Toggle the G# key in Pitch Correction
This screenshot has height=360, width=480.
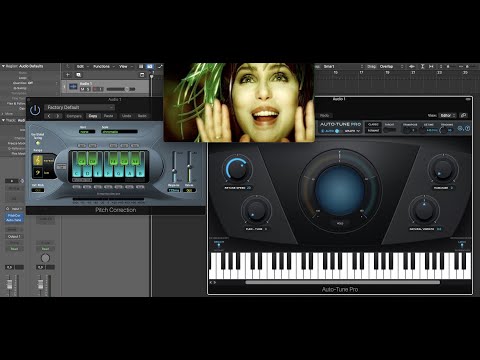click(124, 159)
